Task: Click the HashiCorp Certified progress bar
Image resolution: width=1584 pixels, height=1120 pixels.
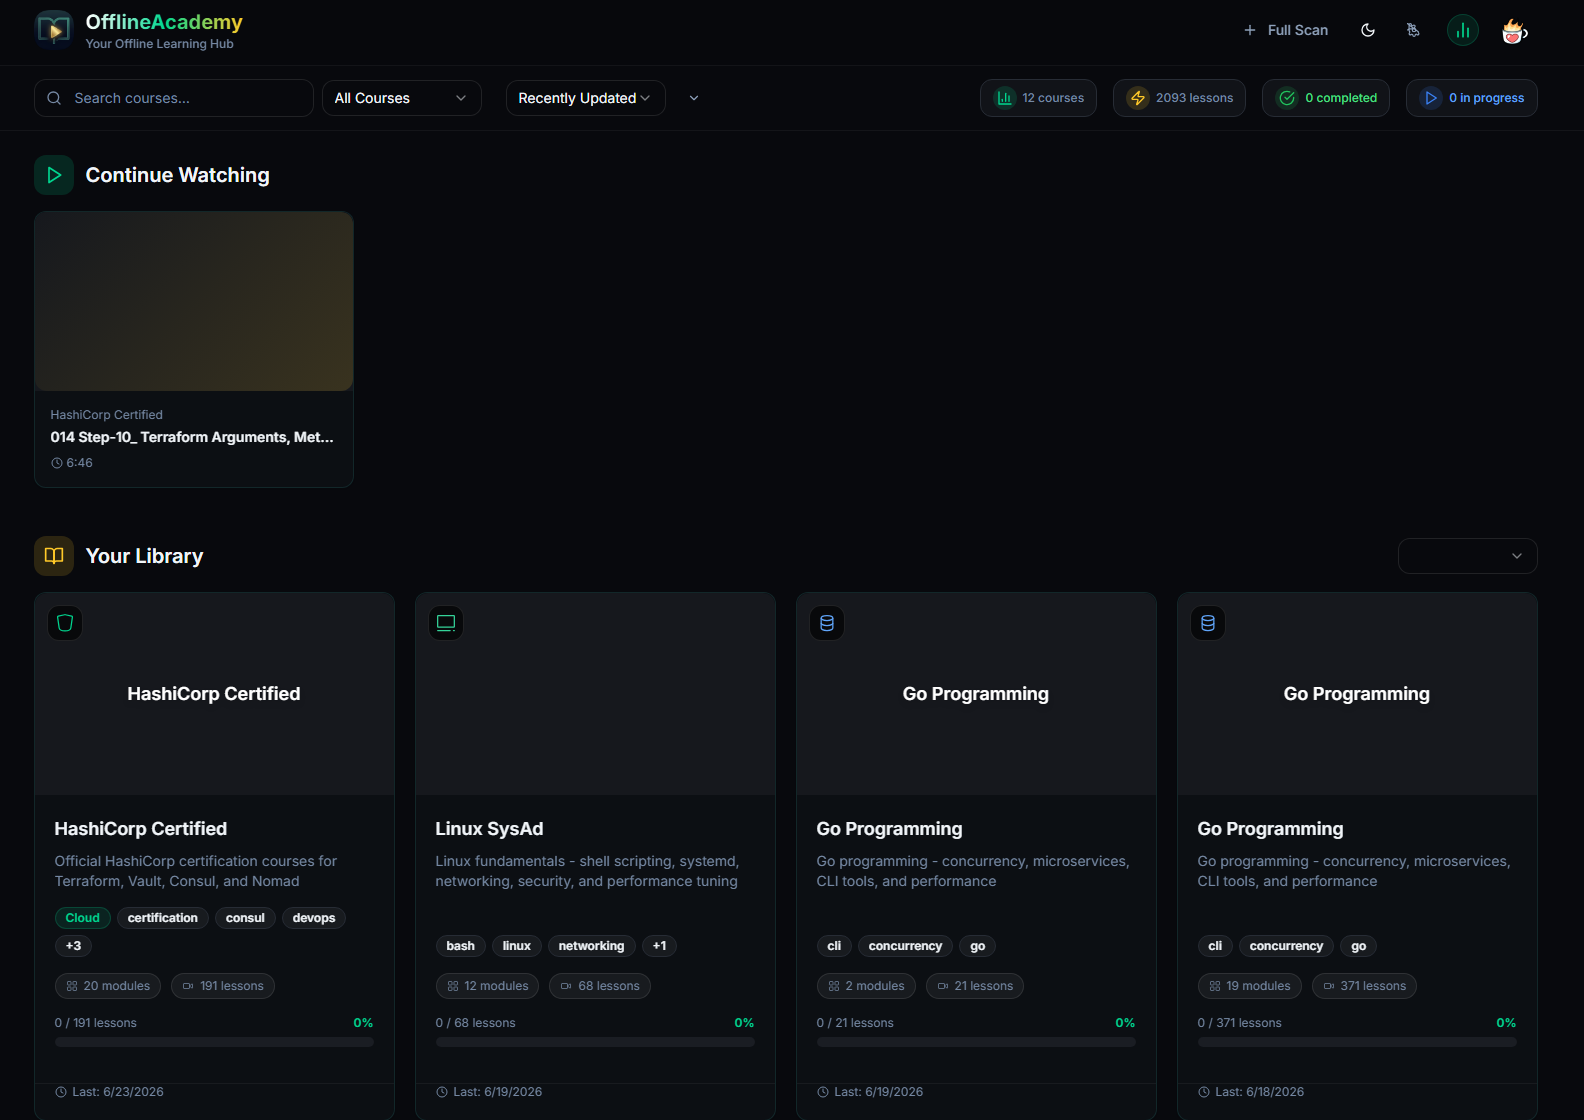Action: [214, 1042]
